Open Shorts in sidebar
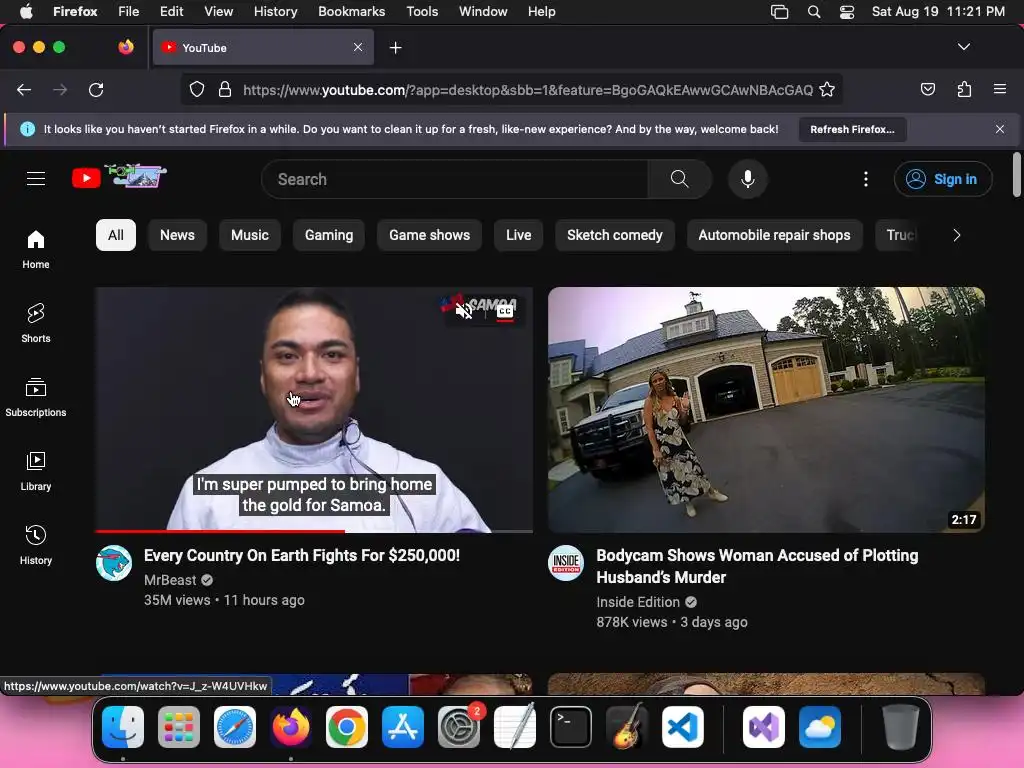The image size is (1024, 768). pos(36,323)
